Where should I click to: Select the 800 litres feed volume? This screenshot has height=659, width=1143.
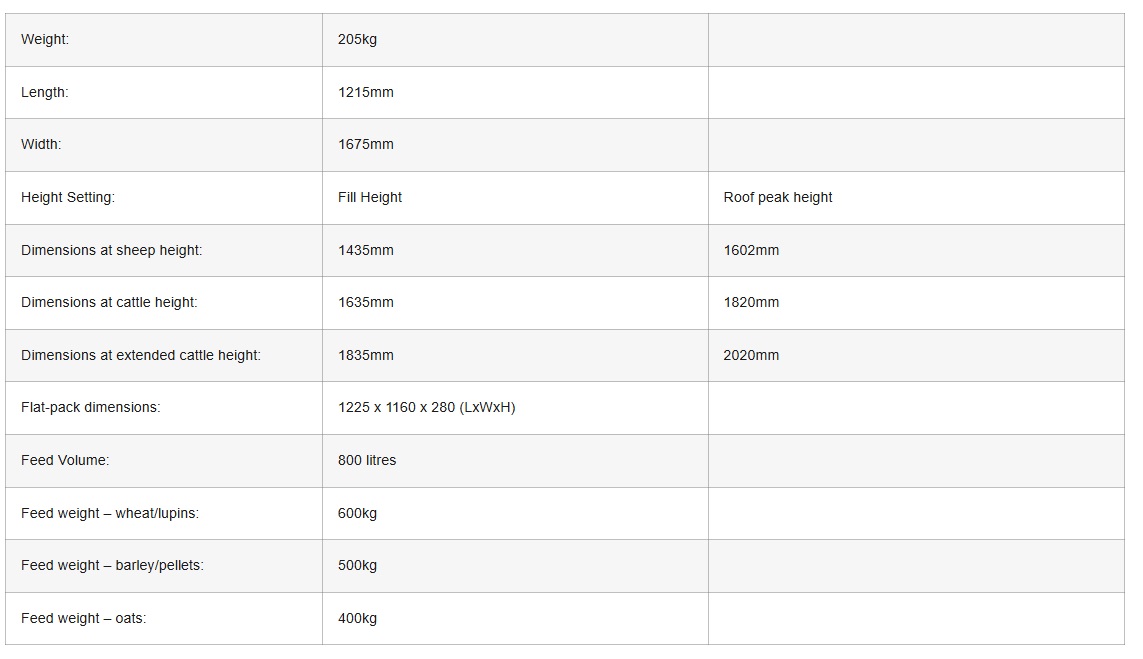coord(367,461)
